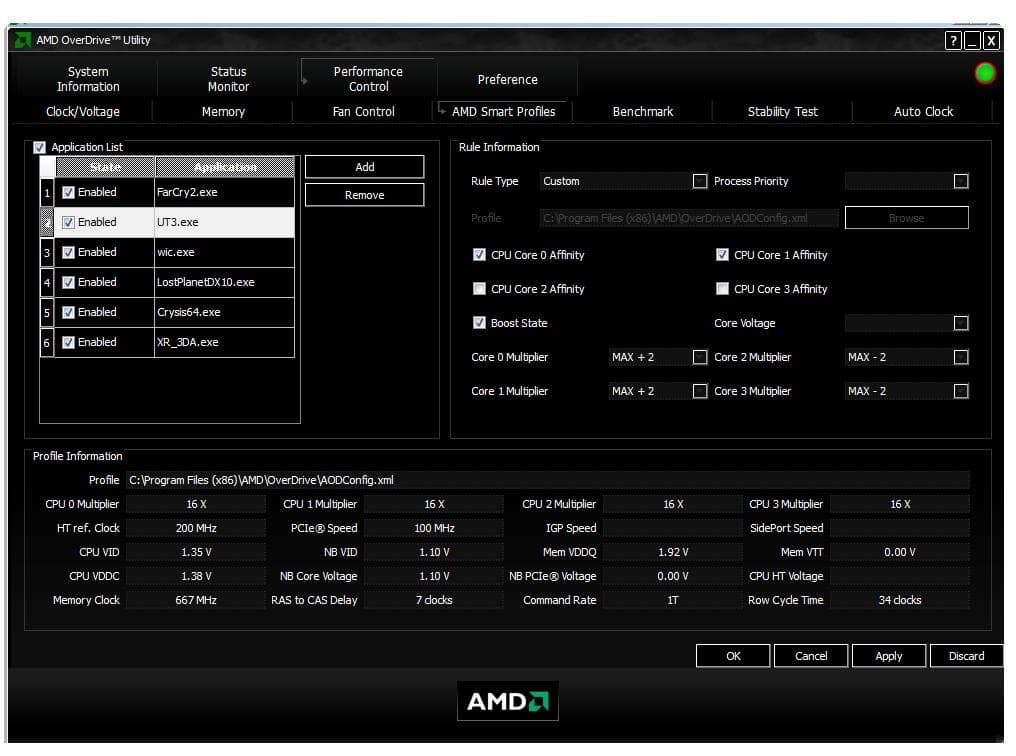Viewport: 1016px width, 756px height.
Task: Switch to Fan Control sub-tab
Action: tap(364, 111)
